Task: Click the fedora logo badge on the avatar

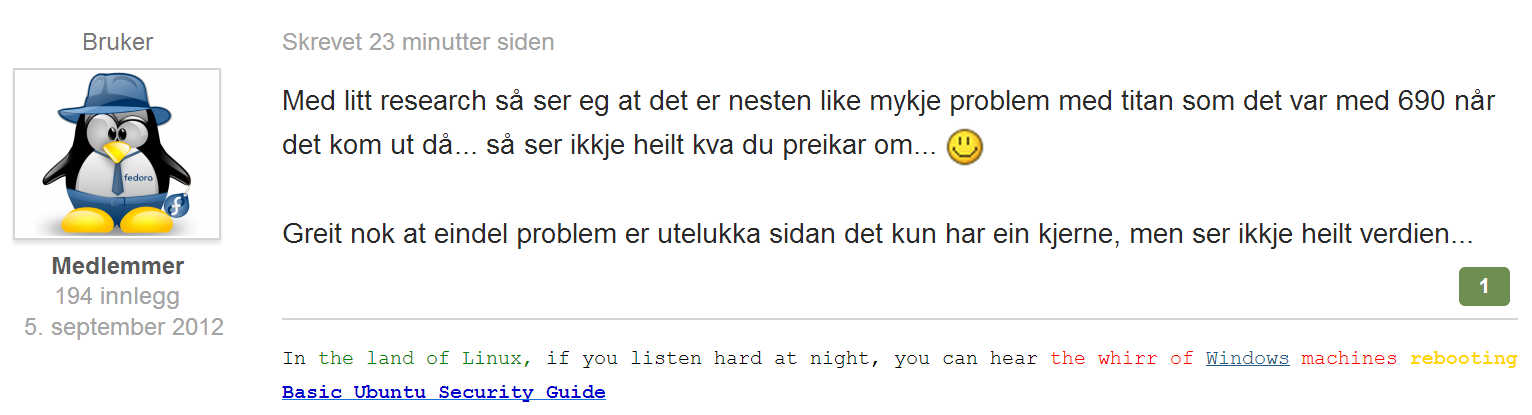Action: (175, 206)
